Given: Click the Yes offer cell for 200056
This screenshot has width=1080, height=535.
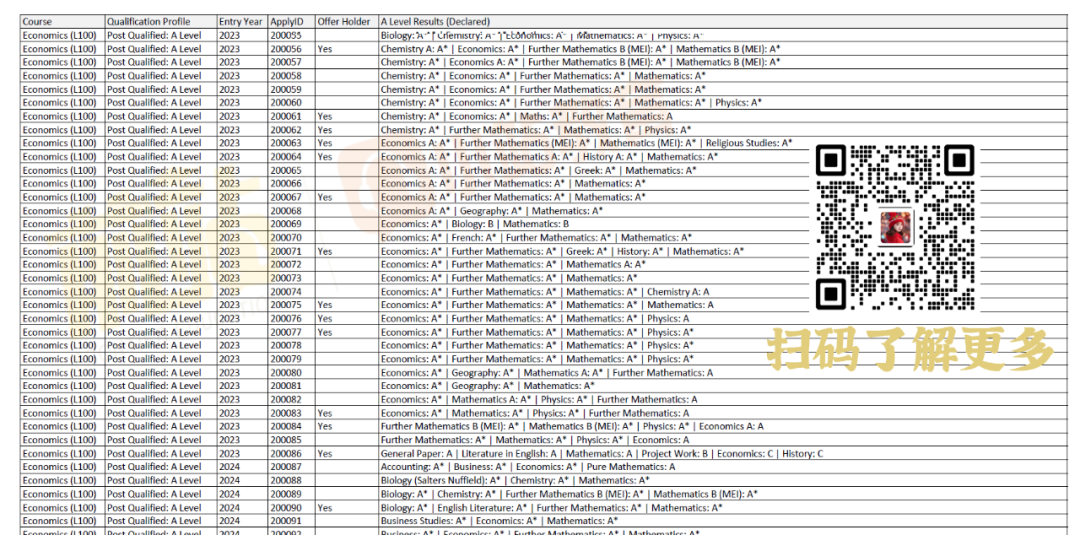Looking at the screenshot, I should [x=346, y=49].
